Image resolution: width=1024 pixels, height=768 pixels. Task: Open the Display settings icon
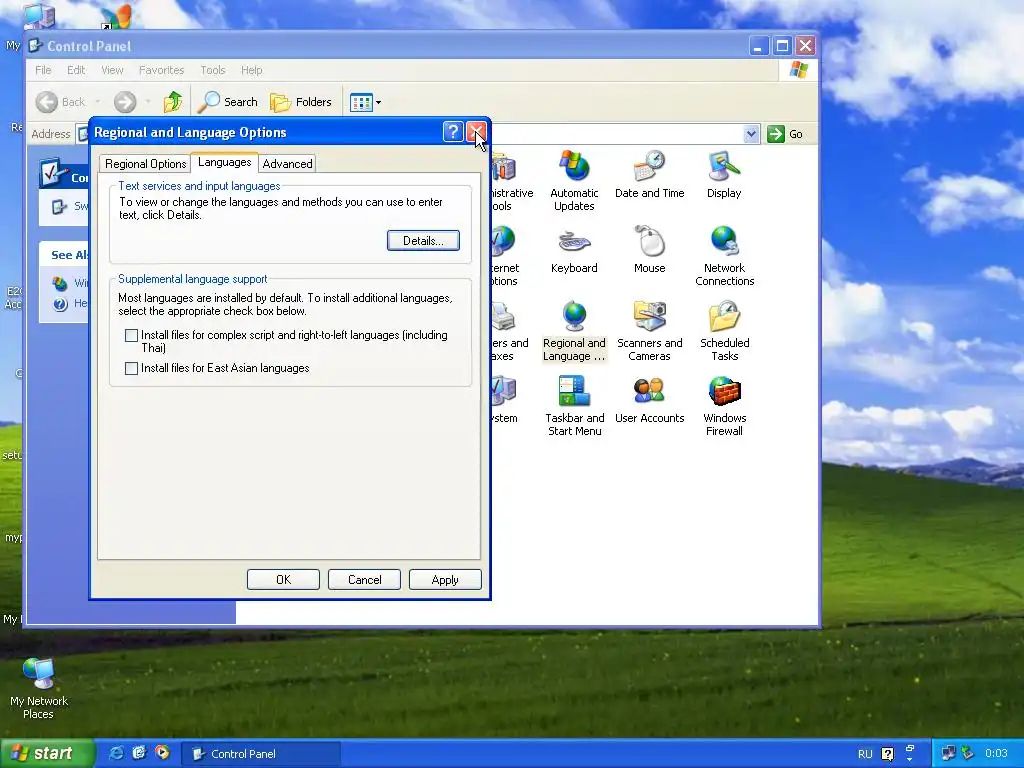pyautogui.click(x=724, y=174)
